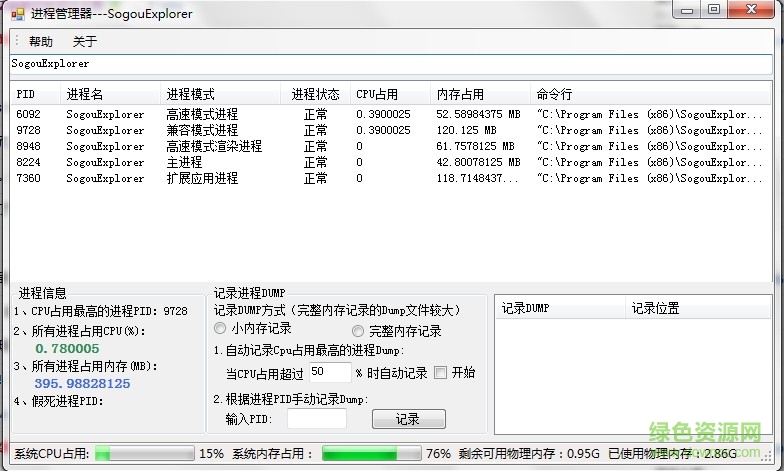
Task: Click the 记录DUMP column header
Action: pyautogui.click(x=560, y=308)
